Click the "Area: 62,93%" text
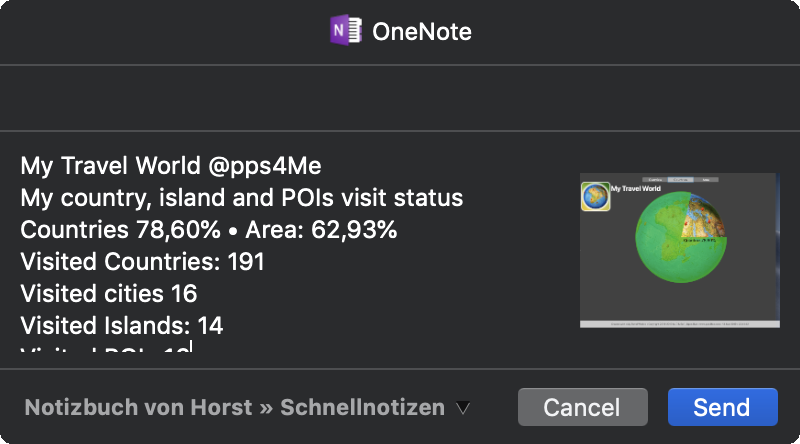 (x=321, y=230)
